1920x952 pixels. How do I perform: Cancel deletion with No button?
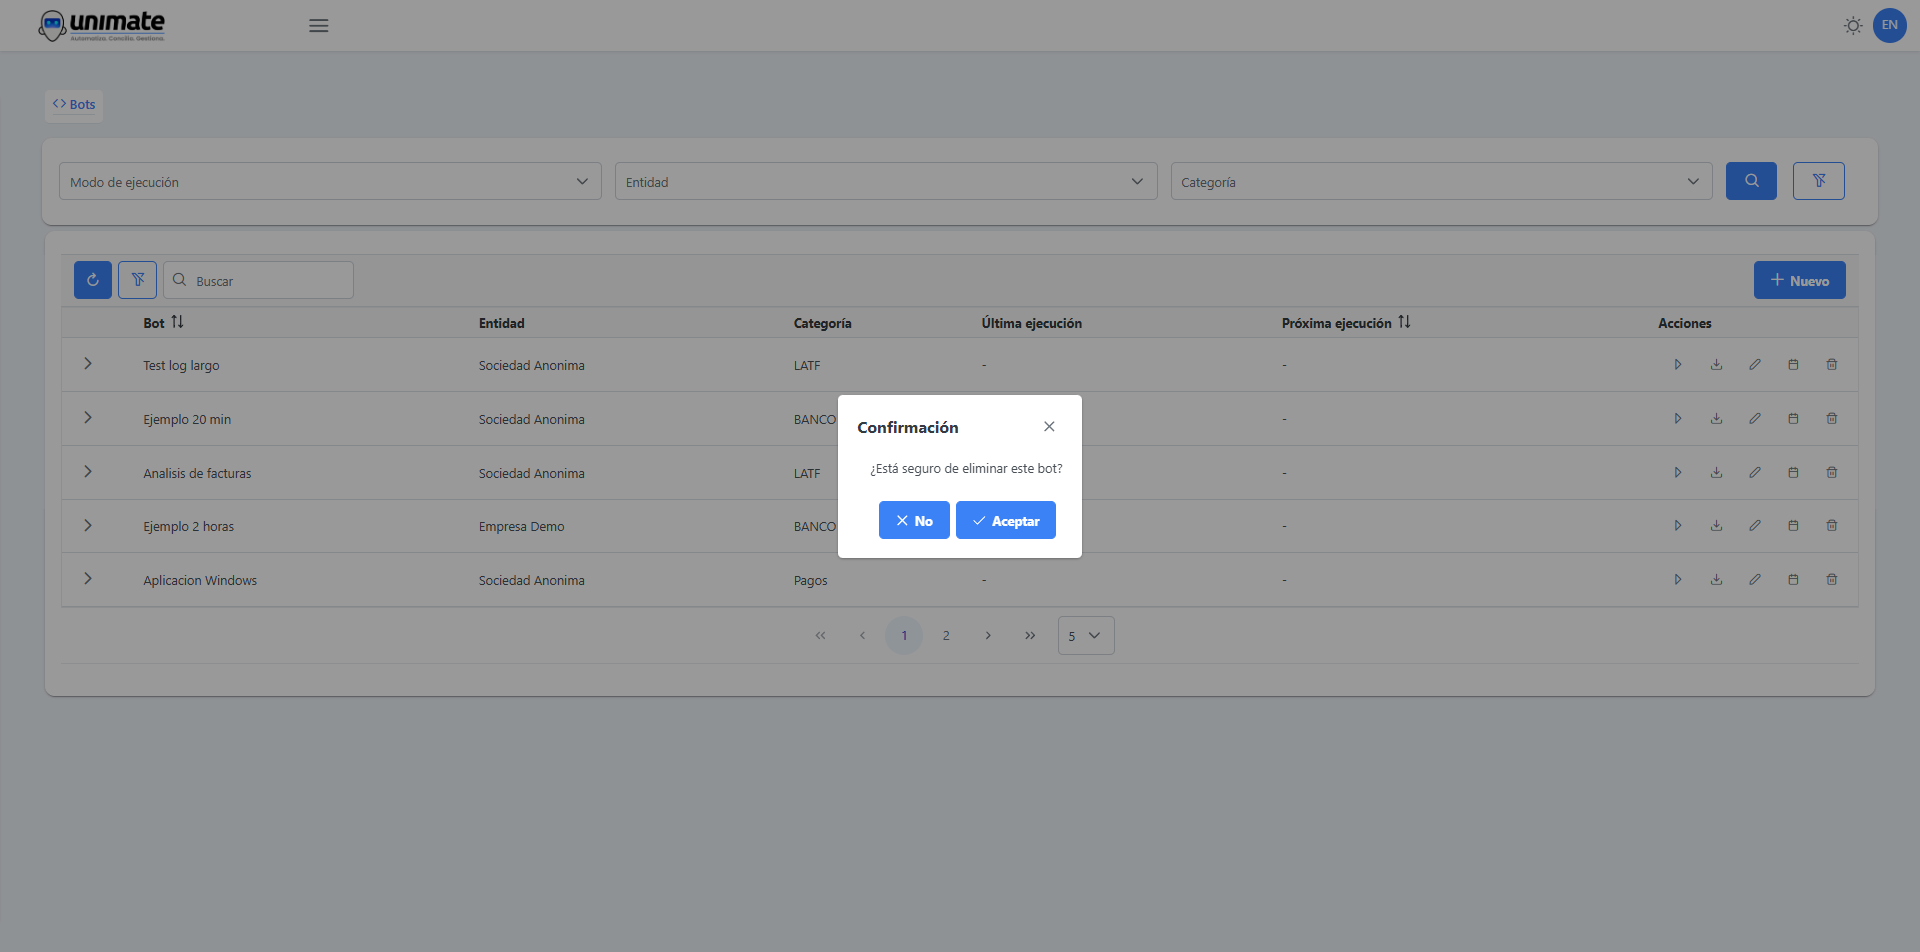[x=913, y=521]
